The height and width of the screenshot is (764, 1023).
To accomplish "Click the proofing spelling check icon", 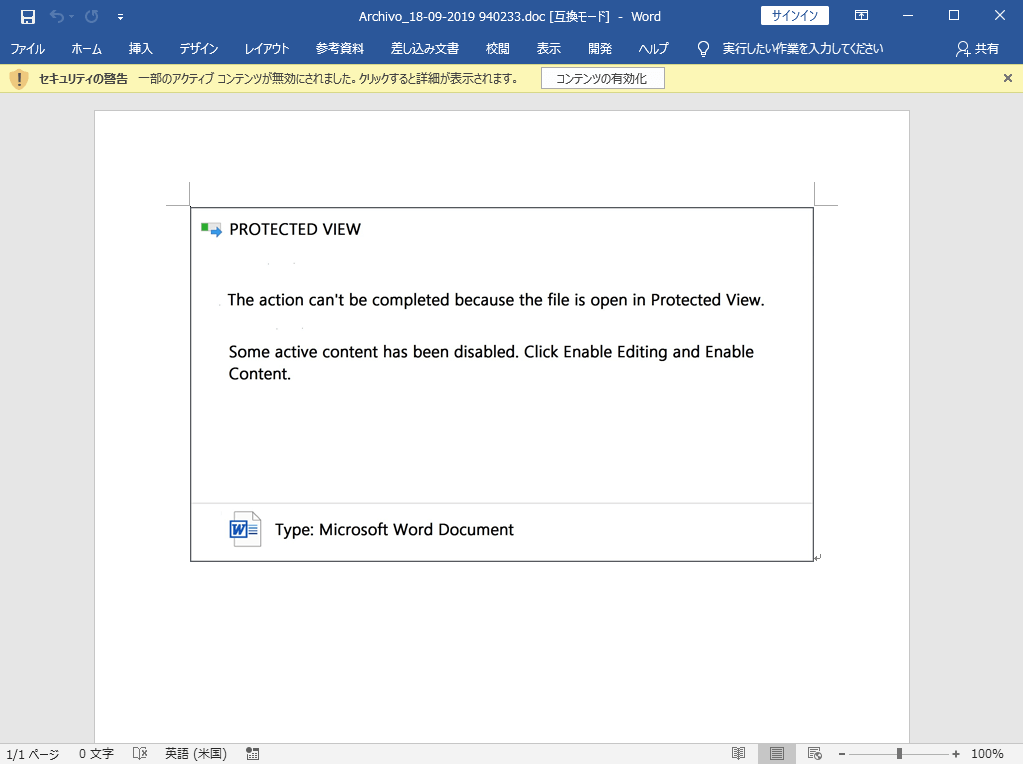I will (140, 754).
